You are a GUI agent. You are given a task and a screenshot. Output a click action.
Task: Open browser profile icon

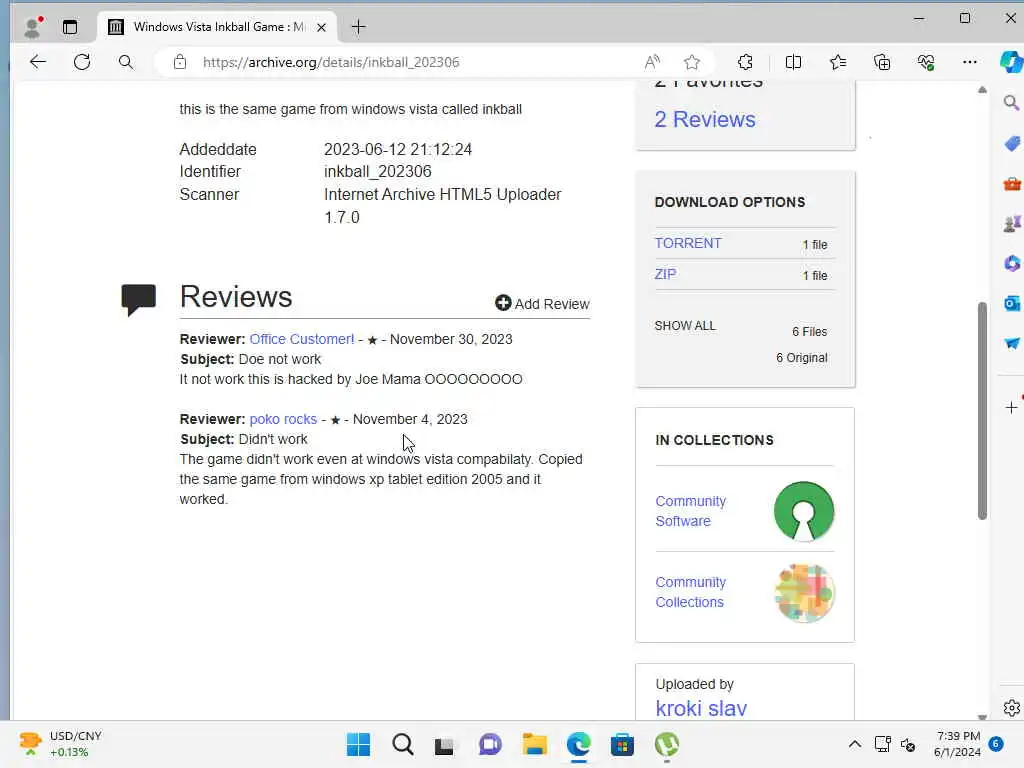click(x=32, y=27)
